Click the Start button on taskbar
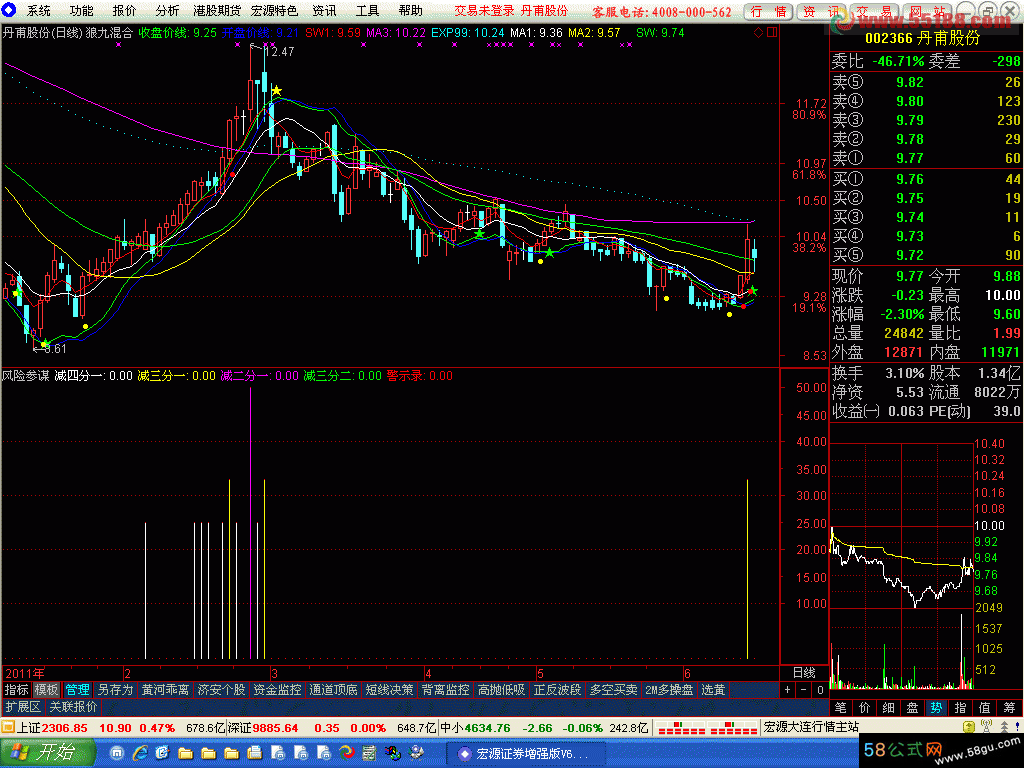The width and height of the screenshot is (1024, 768). (x=49, y=751)
